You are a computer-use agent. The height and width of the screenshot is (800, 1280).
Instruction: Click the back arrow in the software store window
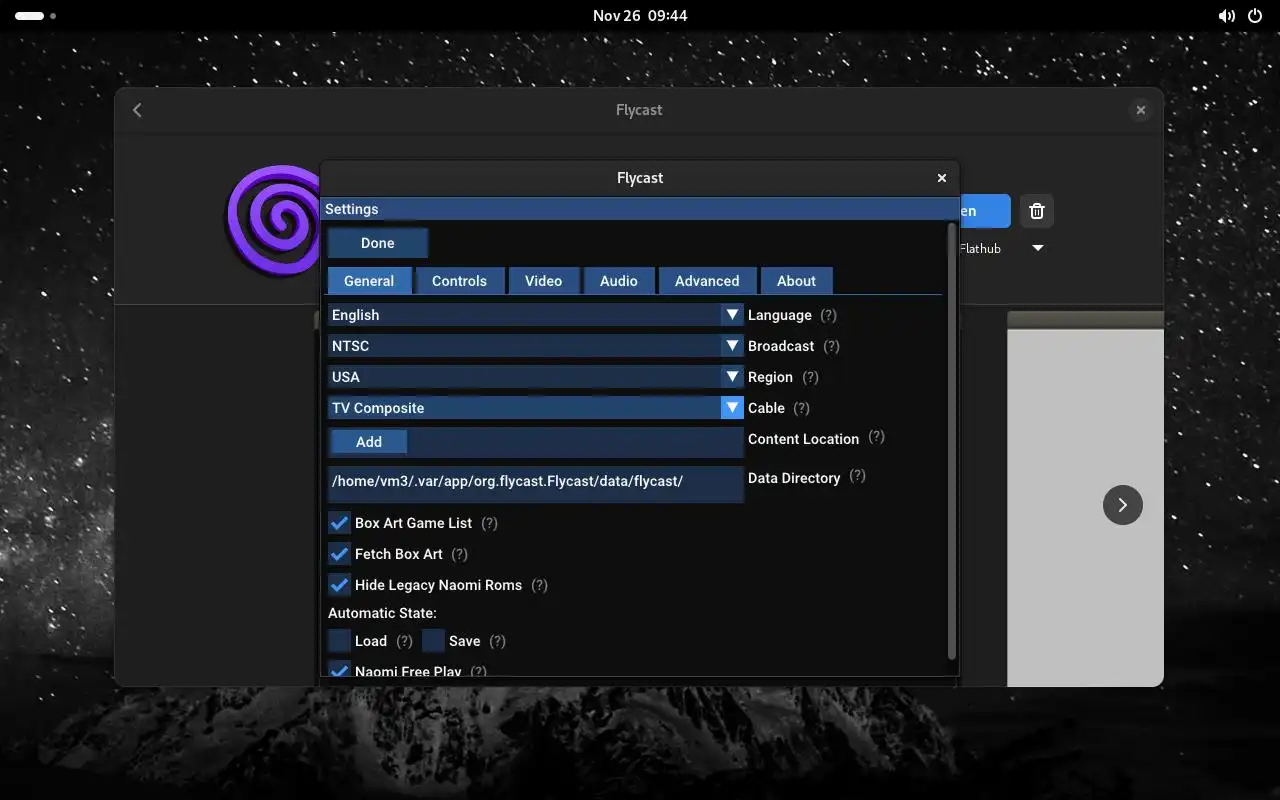click(x=138, y=110)
